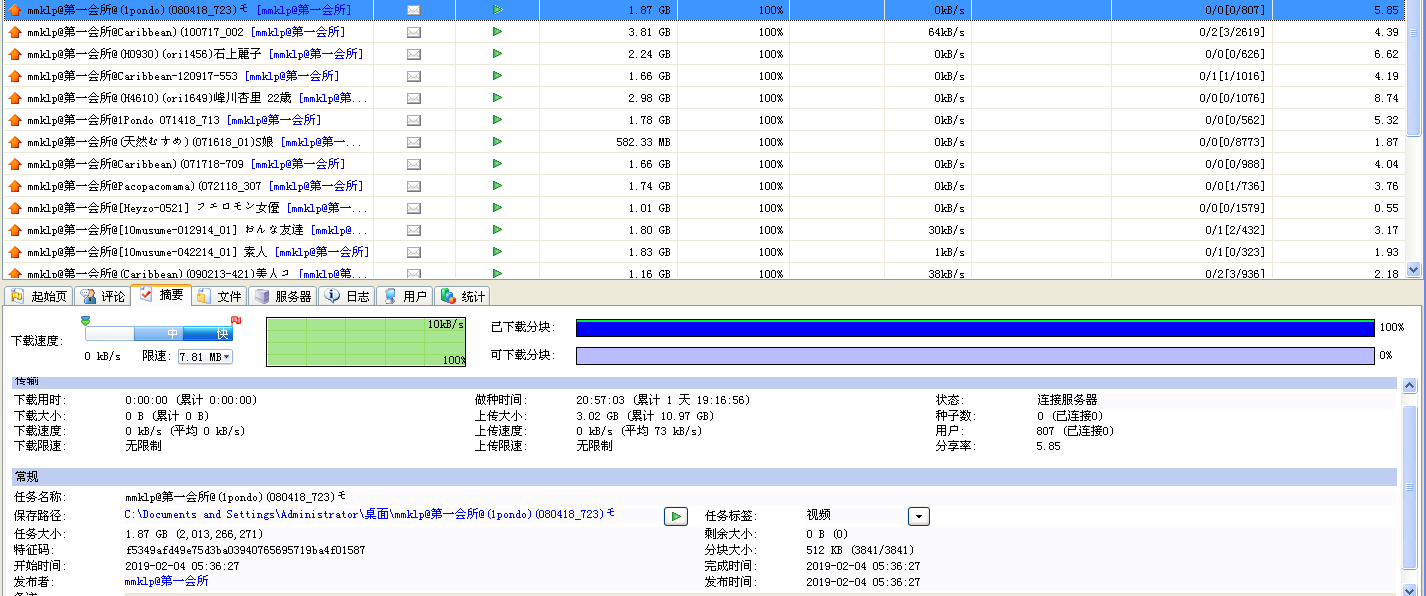Click the green slow-speed marker above speed bar

(x=85, y=321)
